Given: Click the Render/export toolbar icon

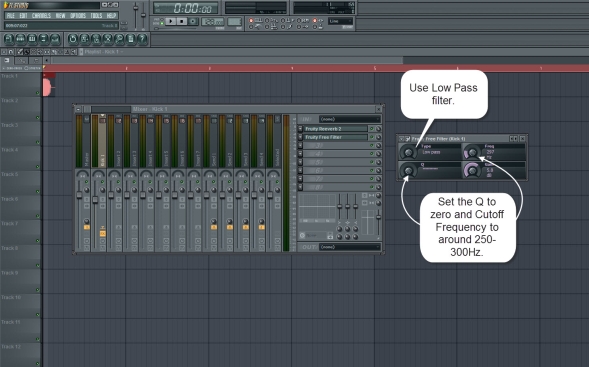Looking at the screenshot, I should click(96, 39).
